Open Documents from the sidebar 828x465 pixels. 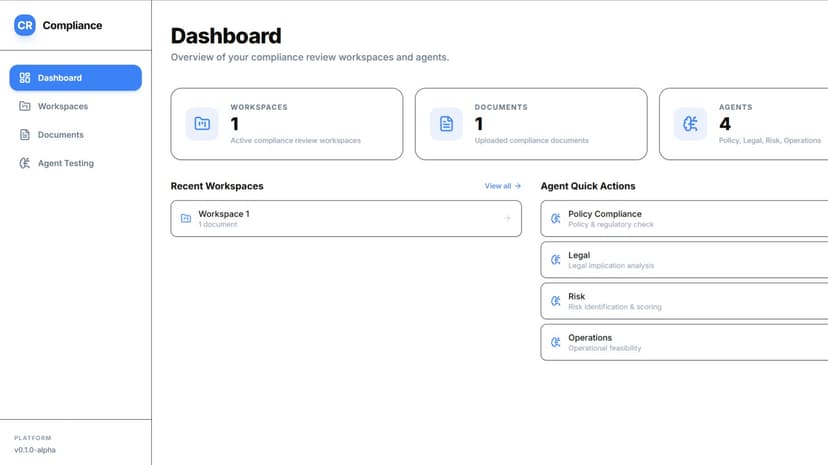76,135
